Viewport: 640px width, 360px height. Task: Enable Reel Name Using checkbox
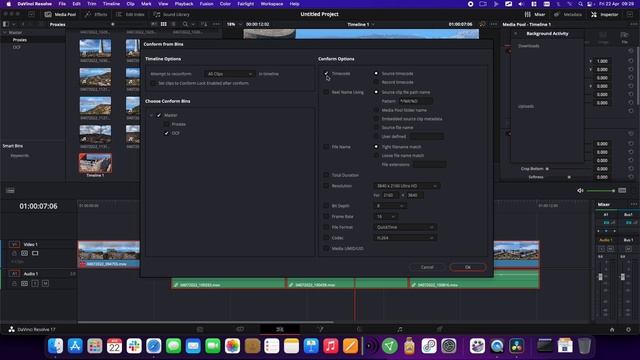point(326,92)
